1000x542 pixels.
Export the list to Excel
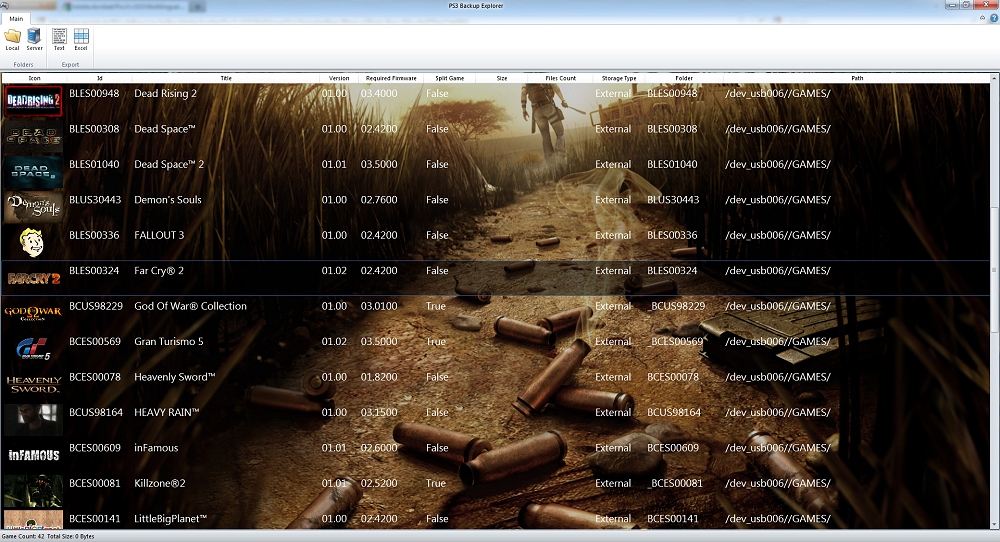click(81, 40)
